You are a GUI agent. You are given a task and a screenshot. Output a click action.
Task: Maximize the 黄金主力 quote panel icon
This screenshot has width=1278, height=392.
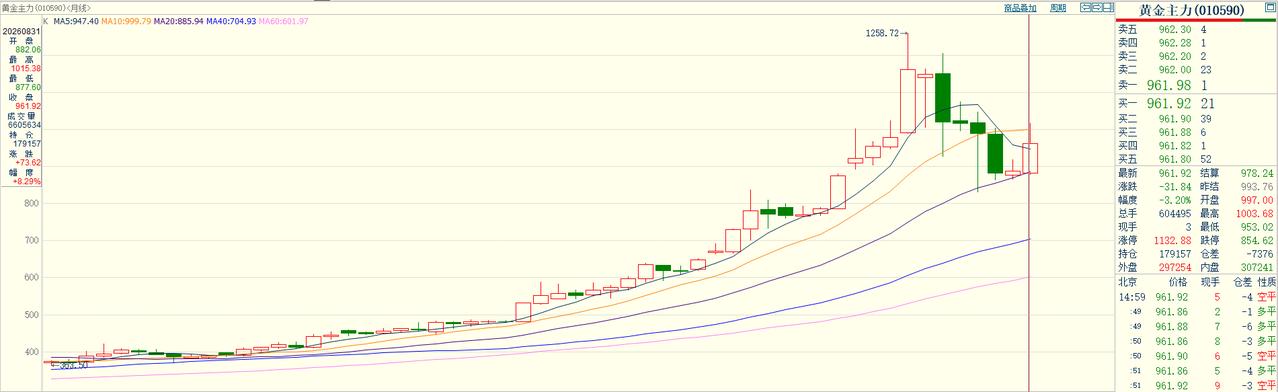pyautogui.click(x=1269, y=7)
